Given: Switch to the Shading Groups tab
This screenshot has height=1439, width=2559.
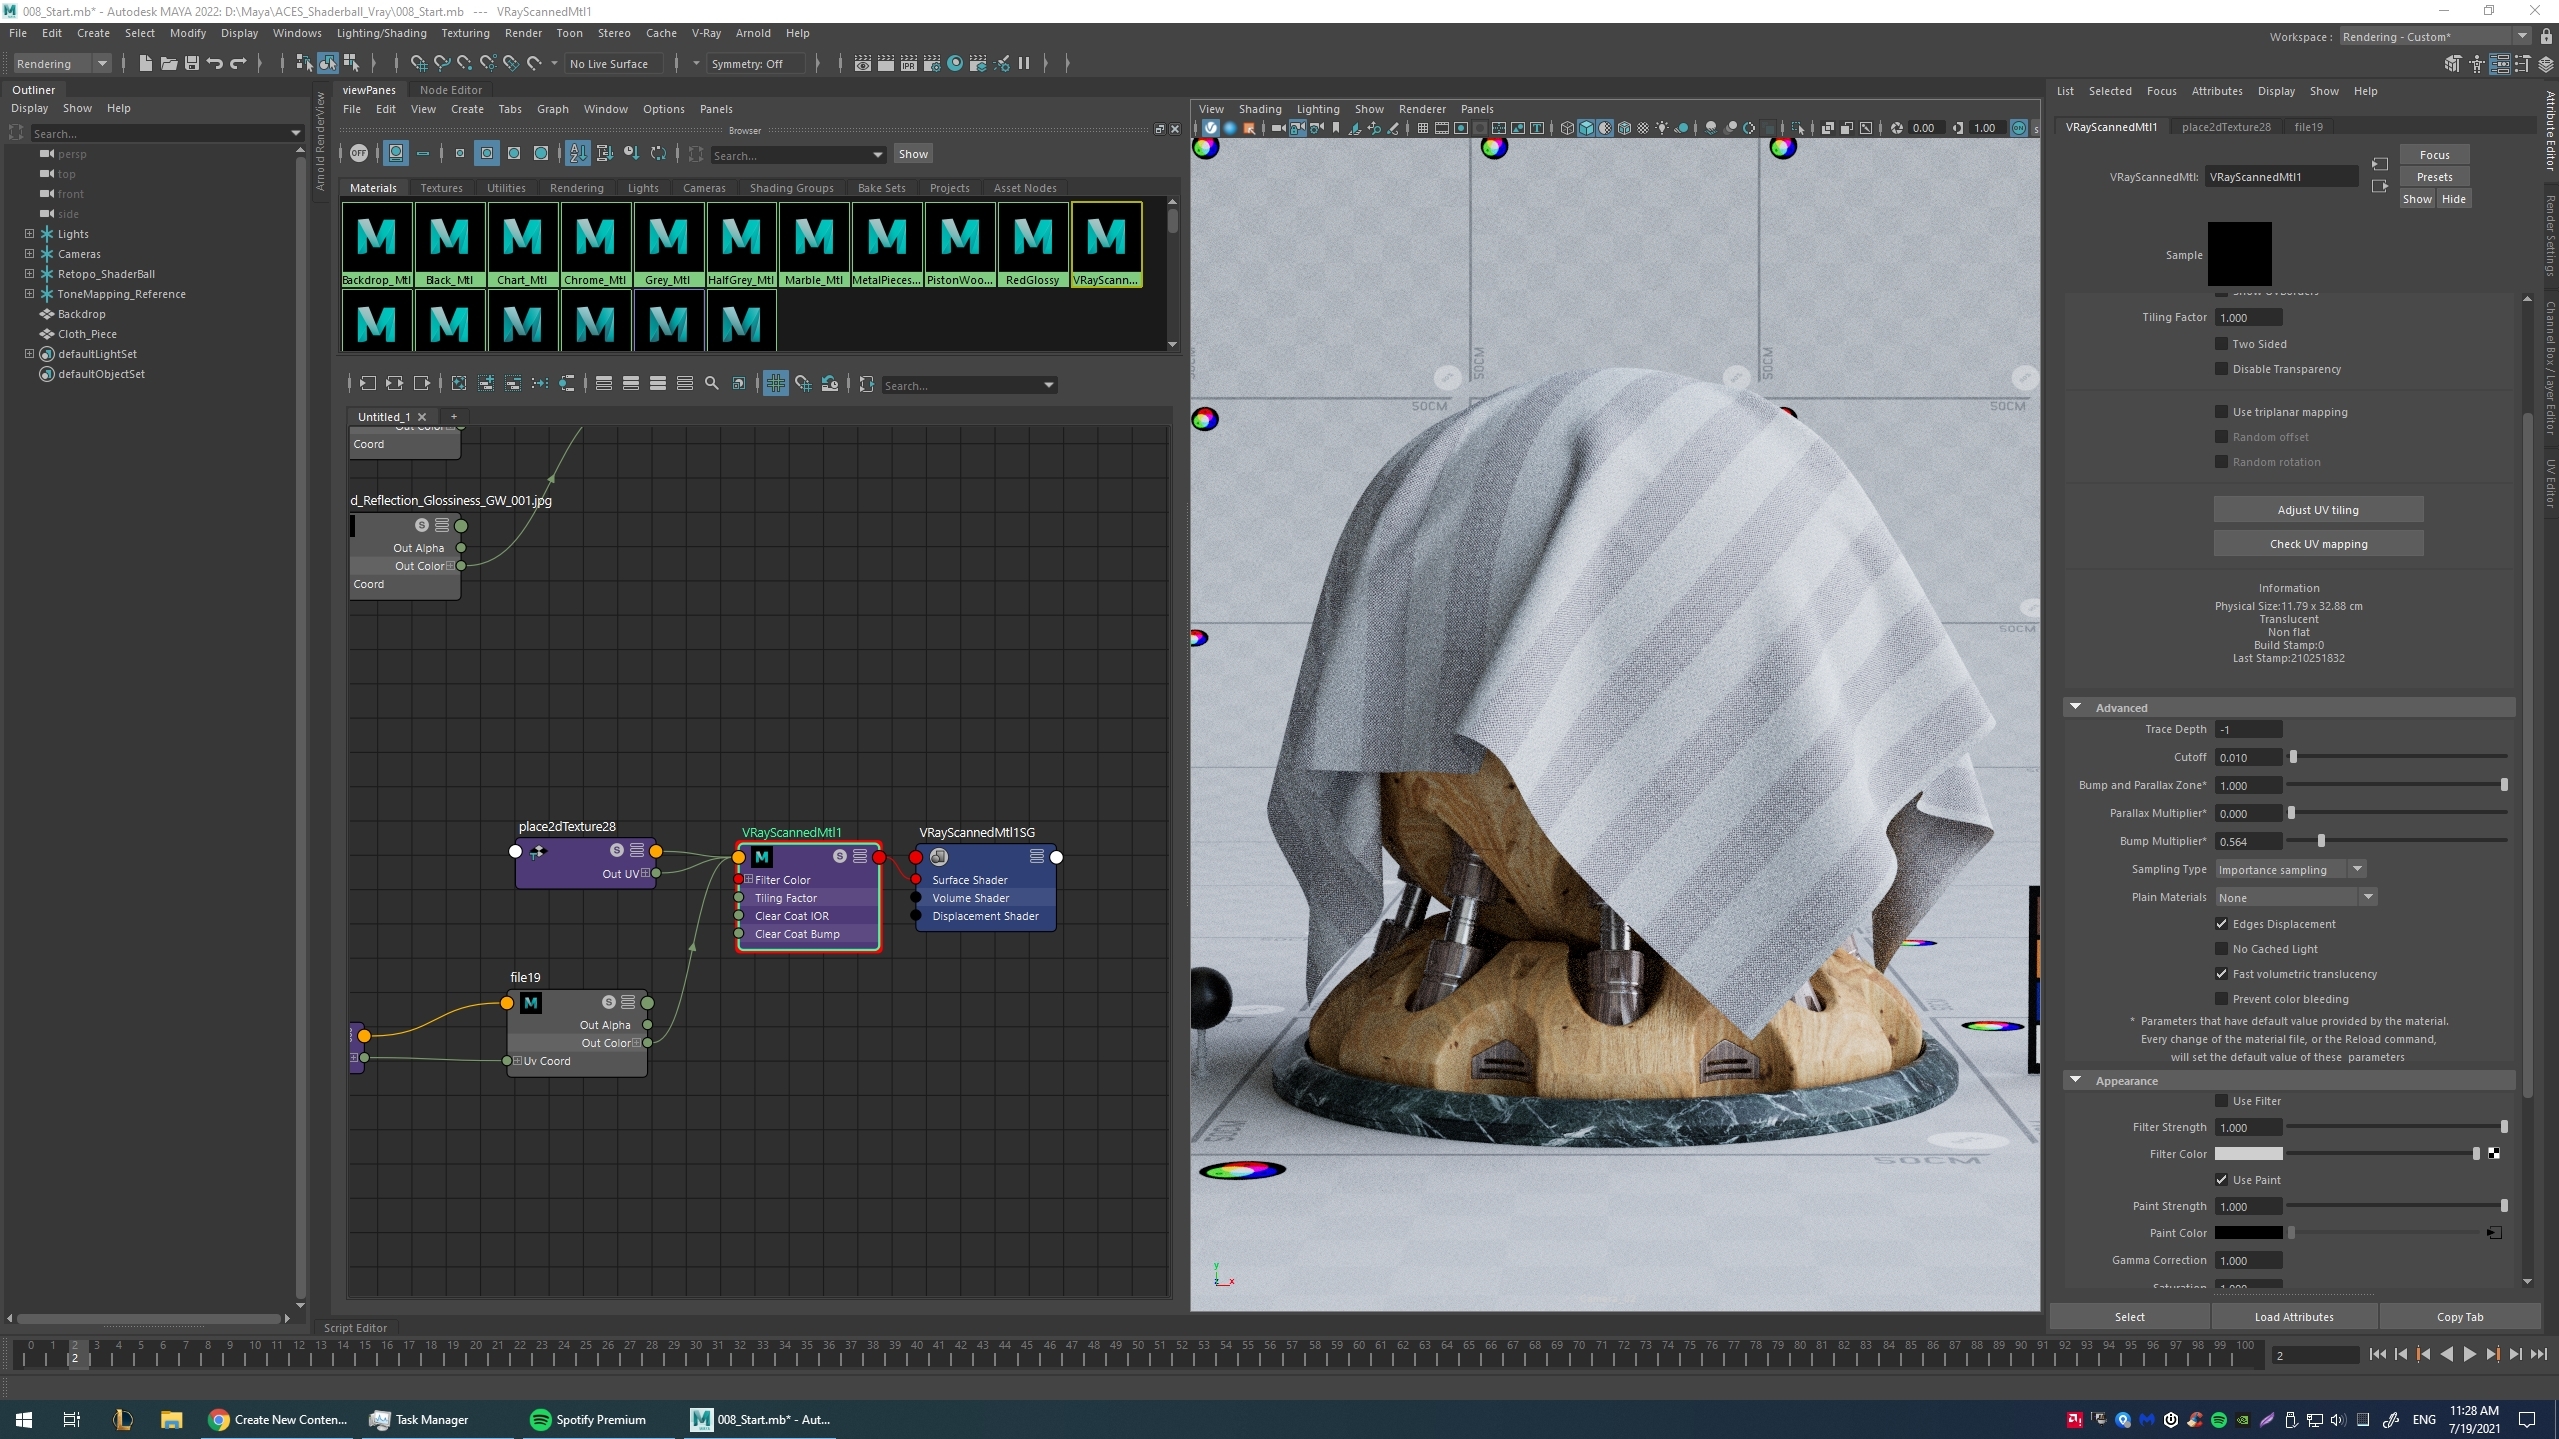Looking at the screenshot, I should 791,187.
